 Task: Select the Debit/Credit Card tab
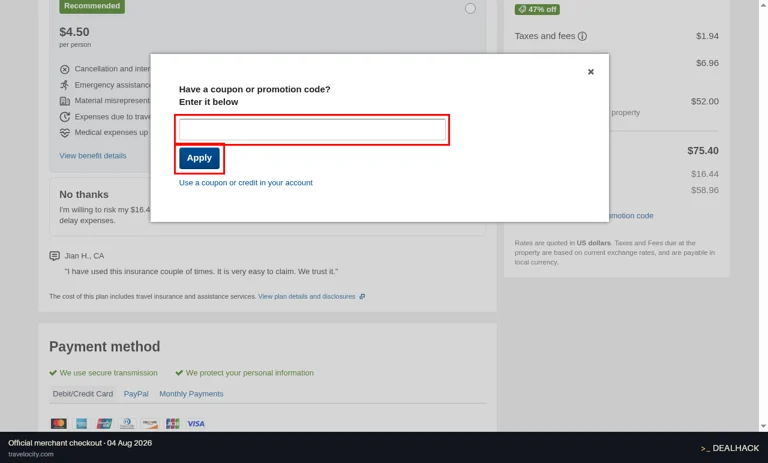click(x=83, y=394)
